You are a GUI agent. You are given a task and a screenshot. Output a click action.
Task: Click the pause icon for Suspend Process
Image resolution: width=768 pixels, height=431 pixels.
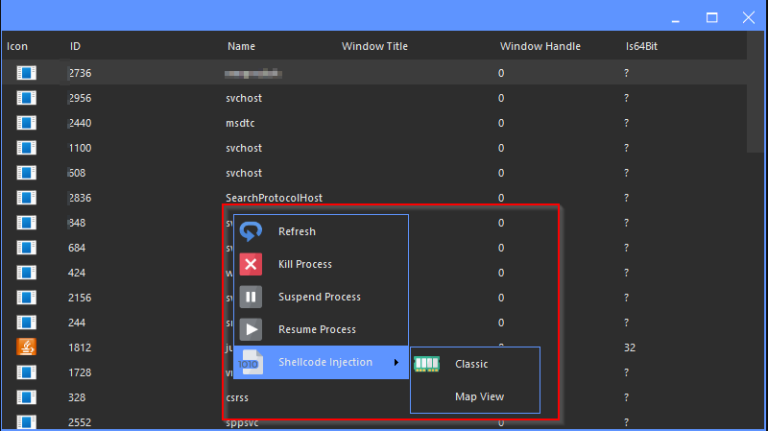pos(251,297)
